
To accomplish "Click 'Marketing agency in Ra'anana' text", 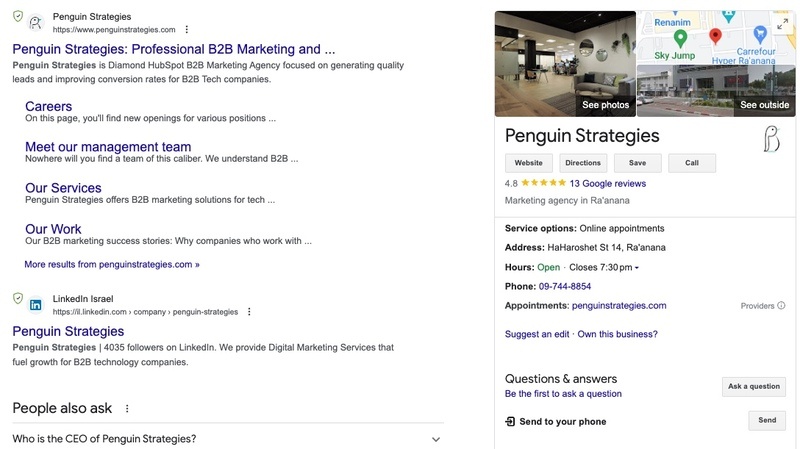I will pyautogui.click(x=567, y=201).
